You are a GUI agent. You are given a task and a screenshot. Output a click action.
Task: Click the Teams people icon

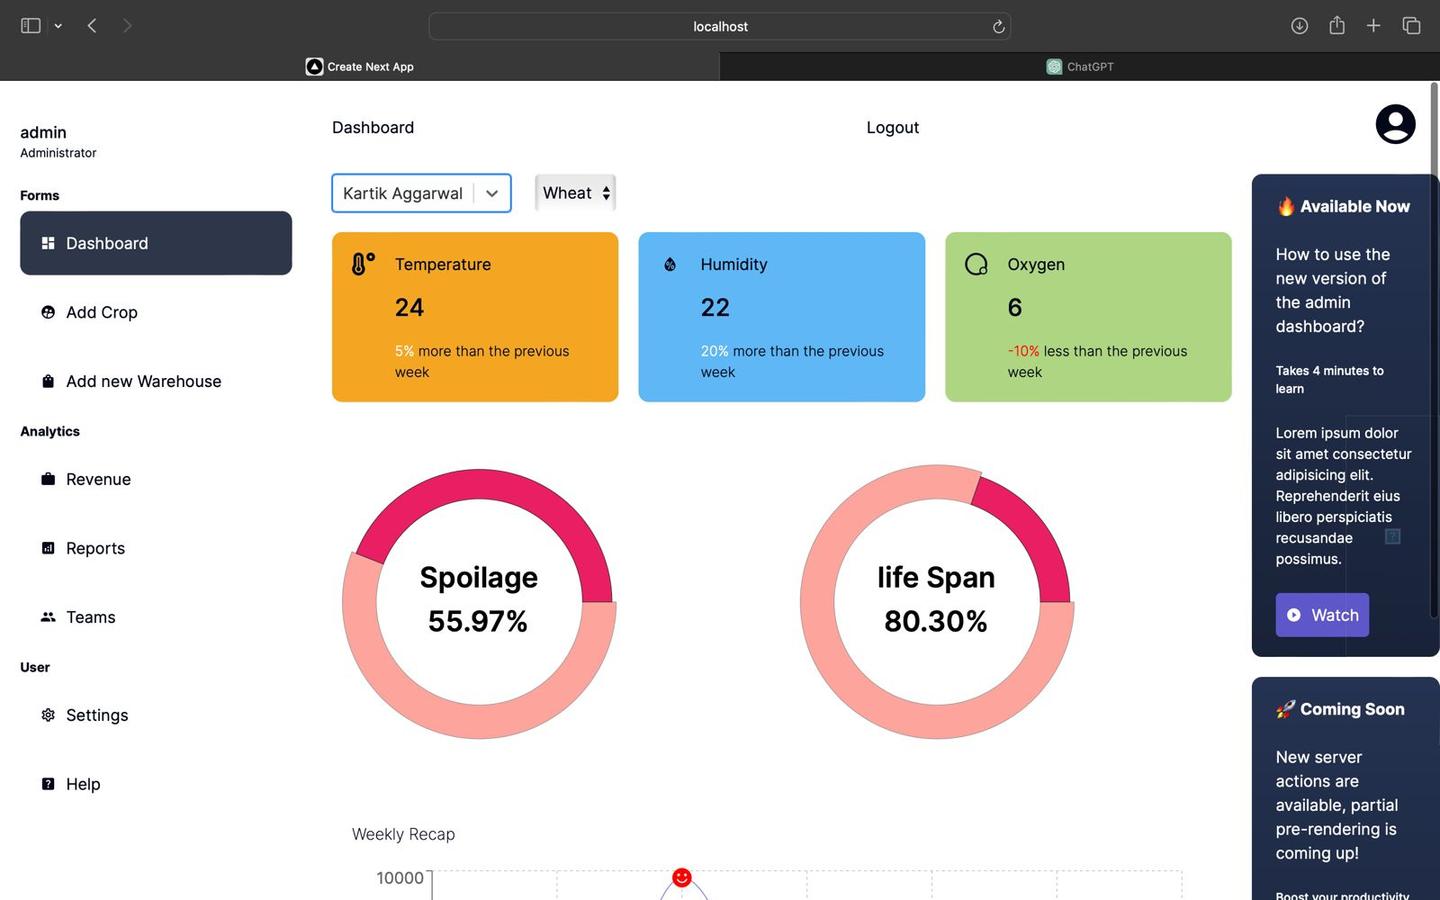pyautogui.click(x=48, y=617)
